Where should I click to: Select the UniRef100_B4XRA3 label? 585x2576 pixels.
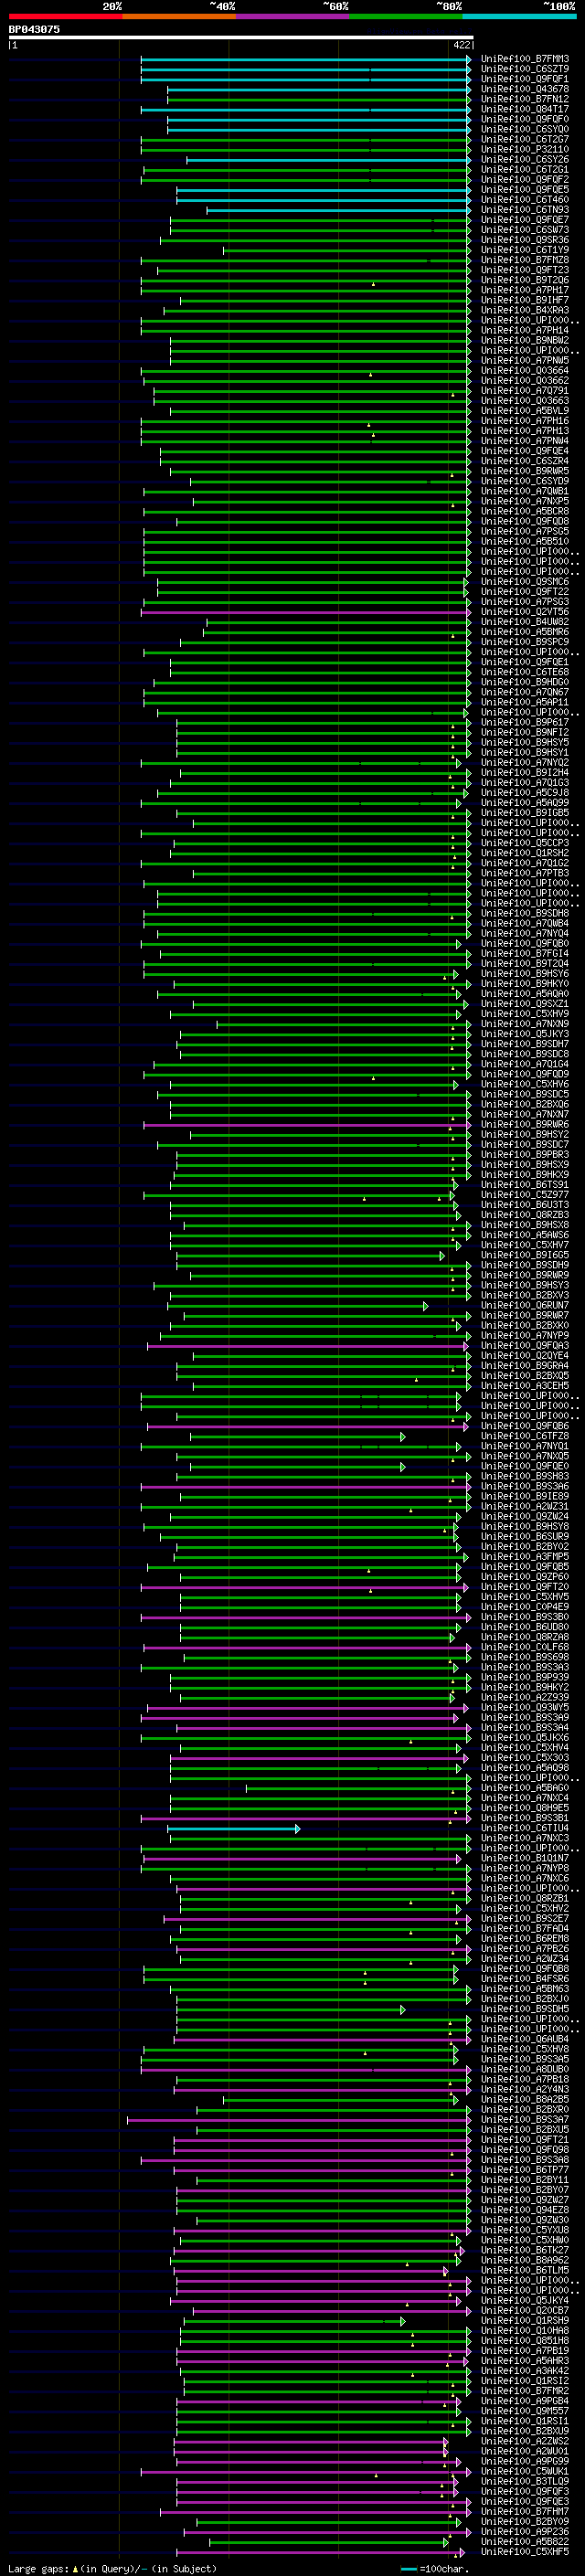pos(524,310)
